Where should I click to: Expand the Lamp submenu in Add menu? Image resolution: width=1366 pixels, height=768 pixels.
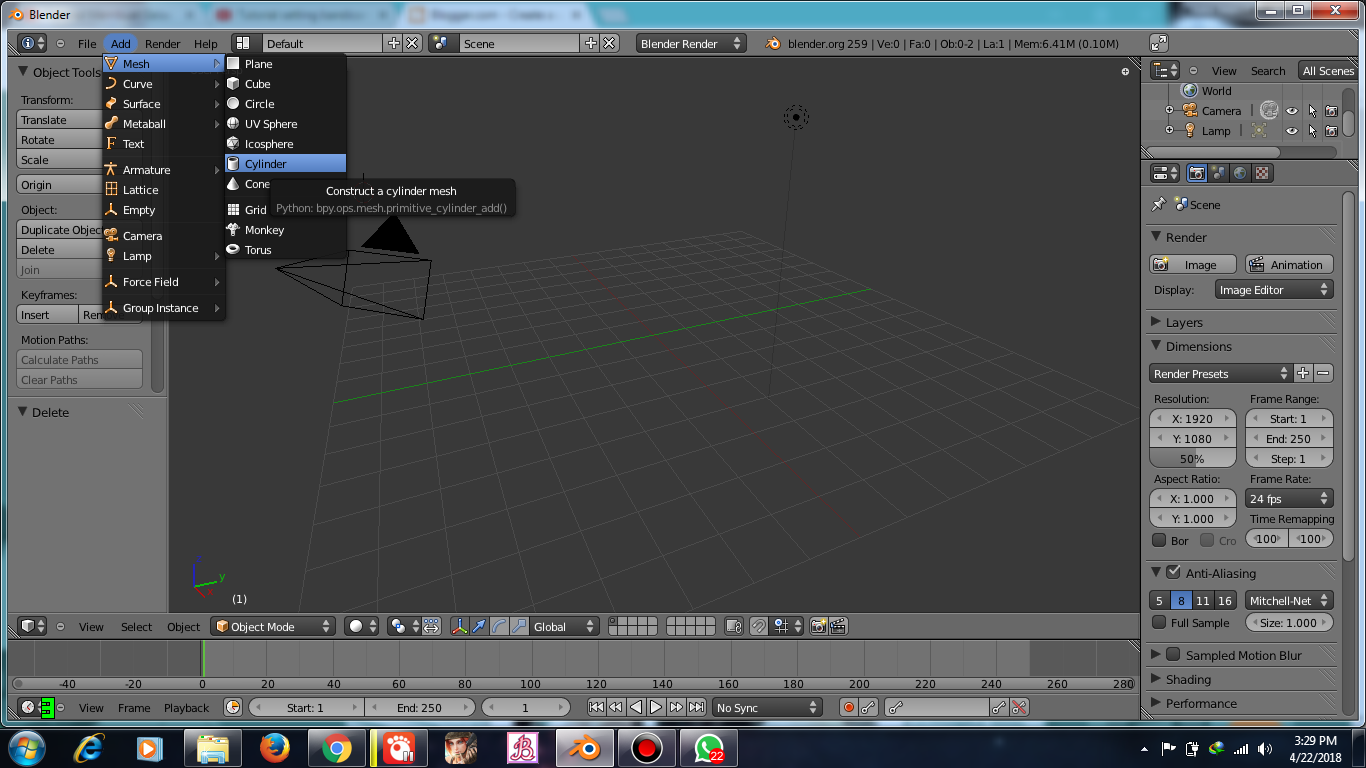point(163,256)
